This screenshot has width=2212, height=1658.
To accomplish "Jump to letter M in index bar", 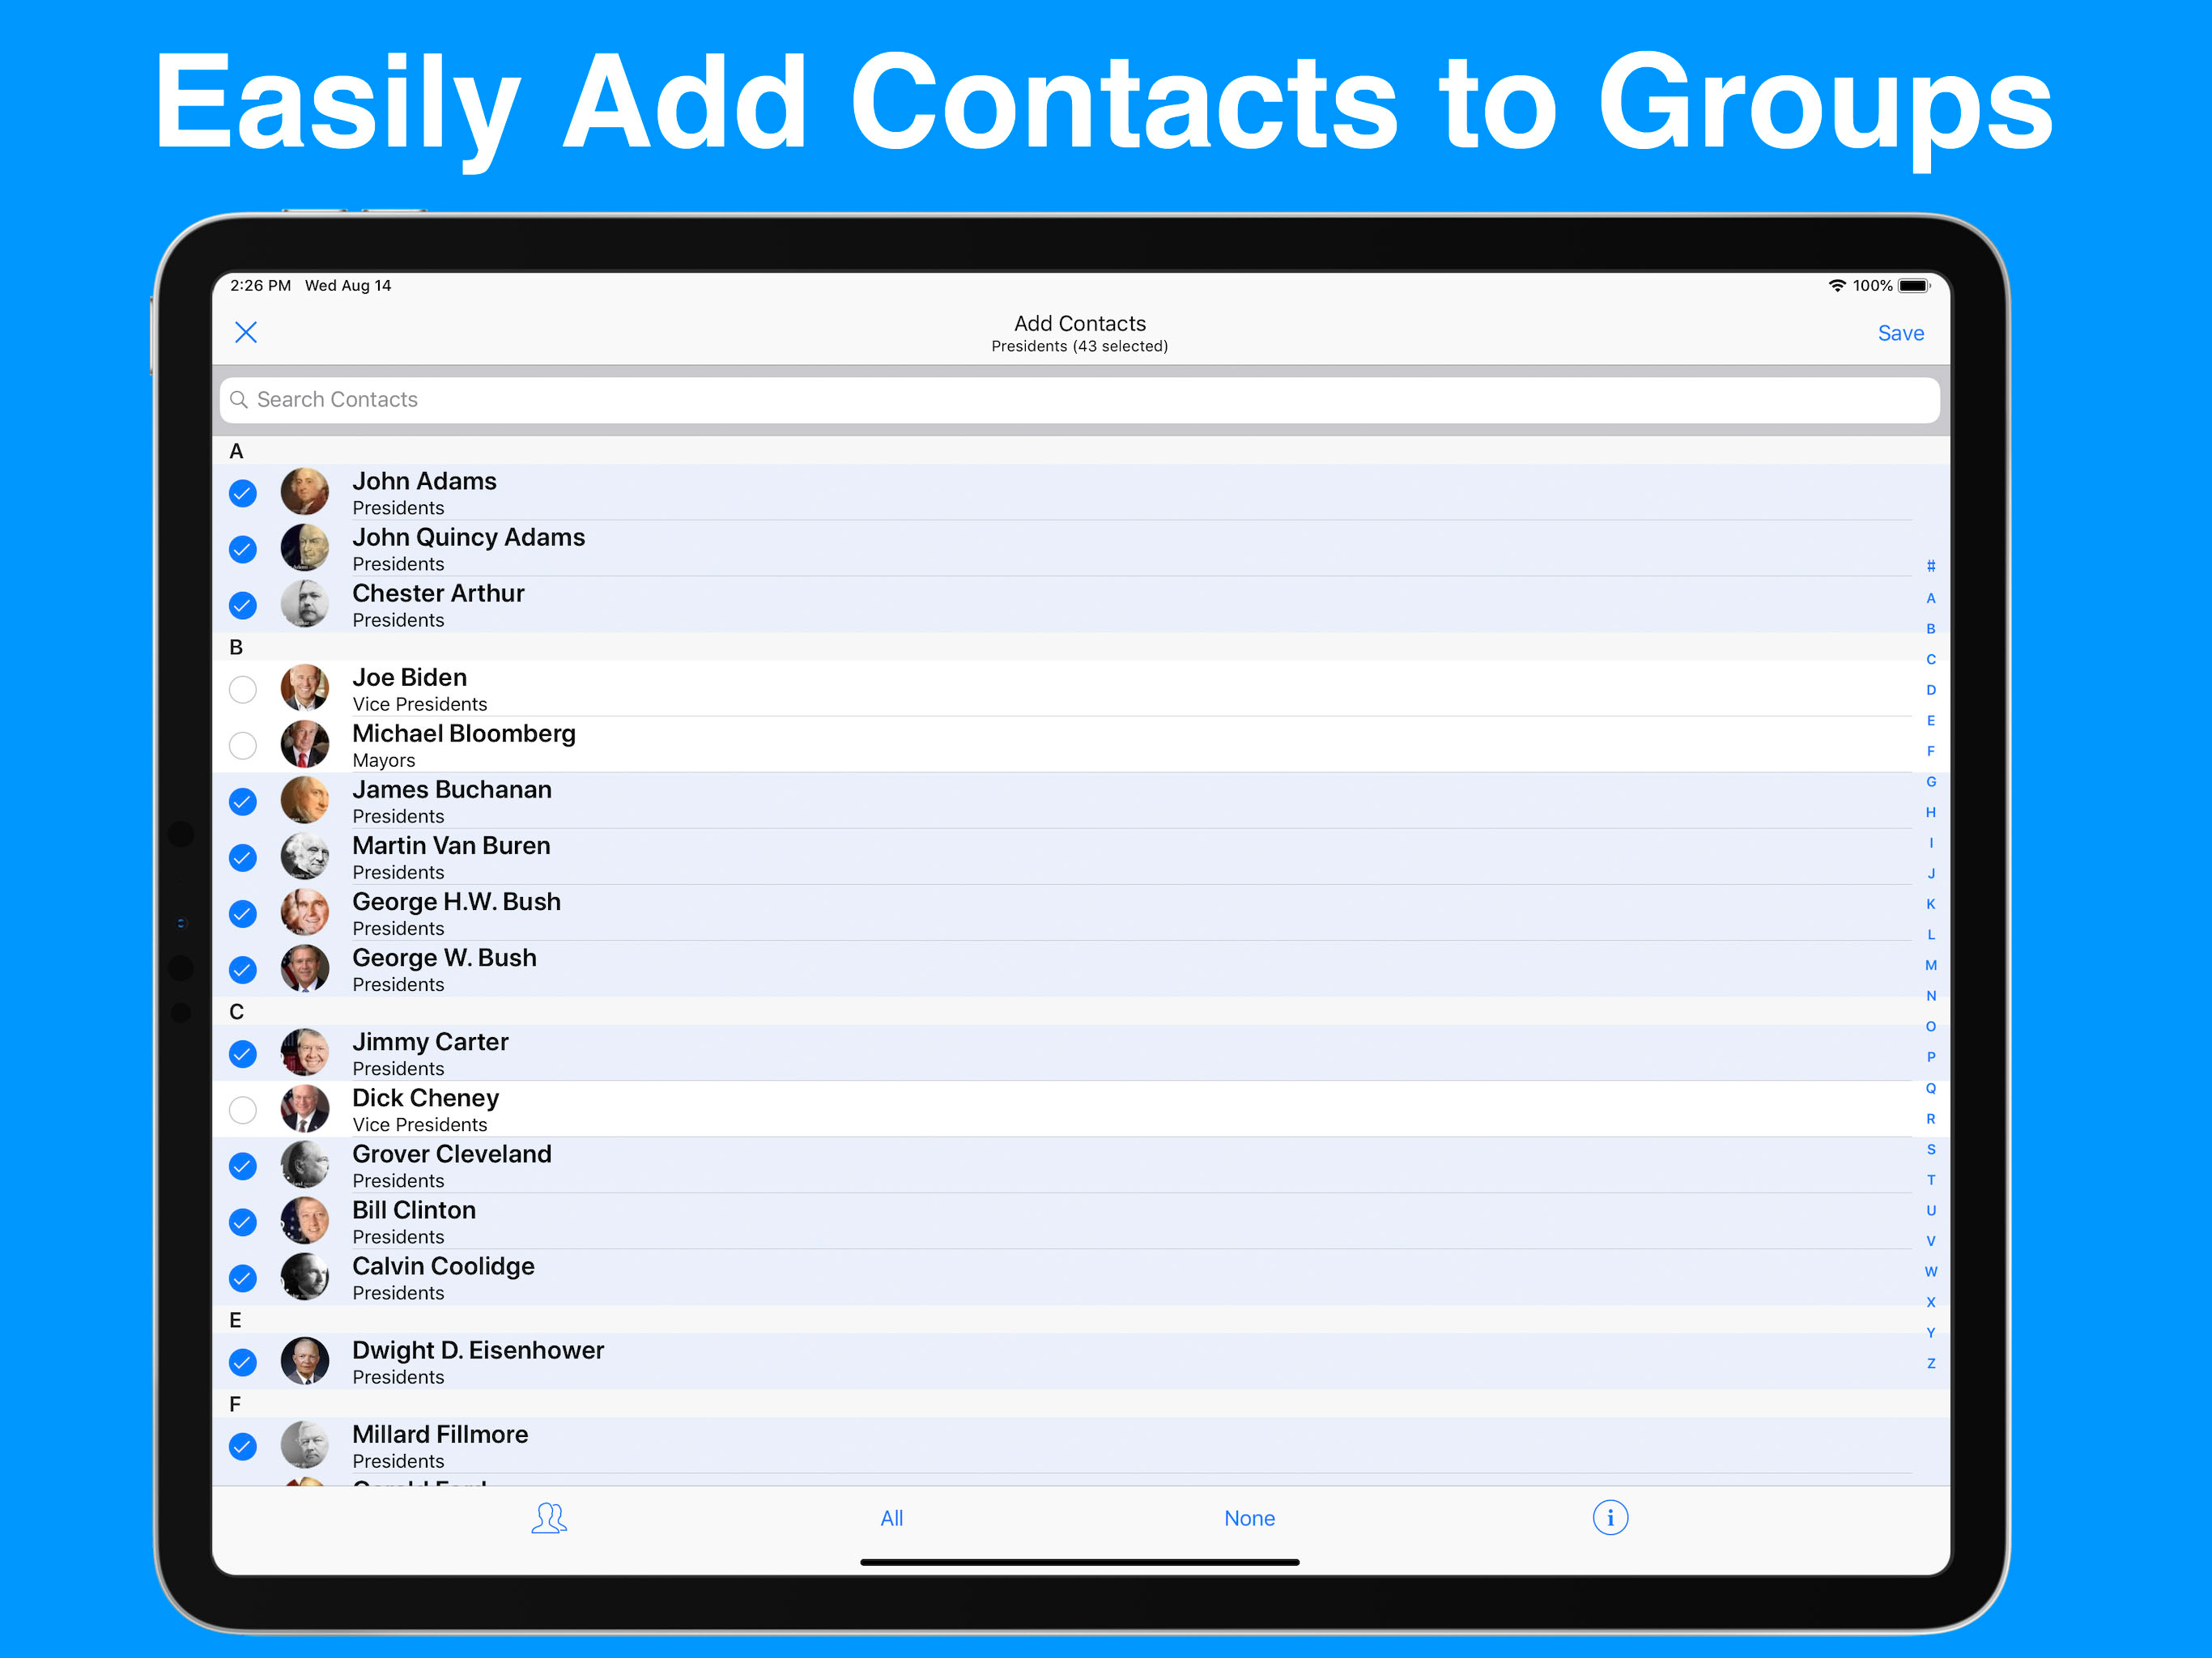I will tap(1931, 965).
